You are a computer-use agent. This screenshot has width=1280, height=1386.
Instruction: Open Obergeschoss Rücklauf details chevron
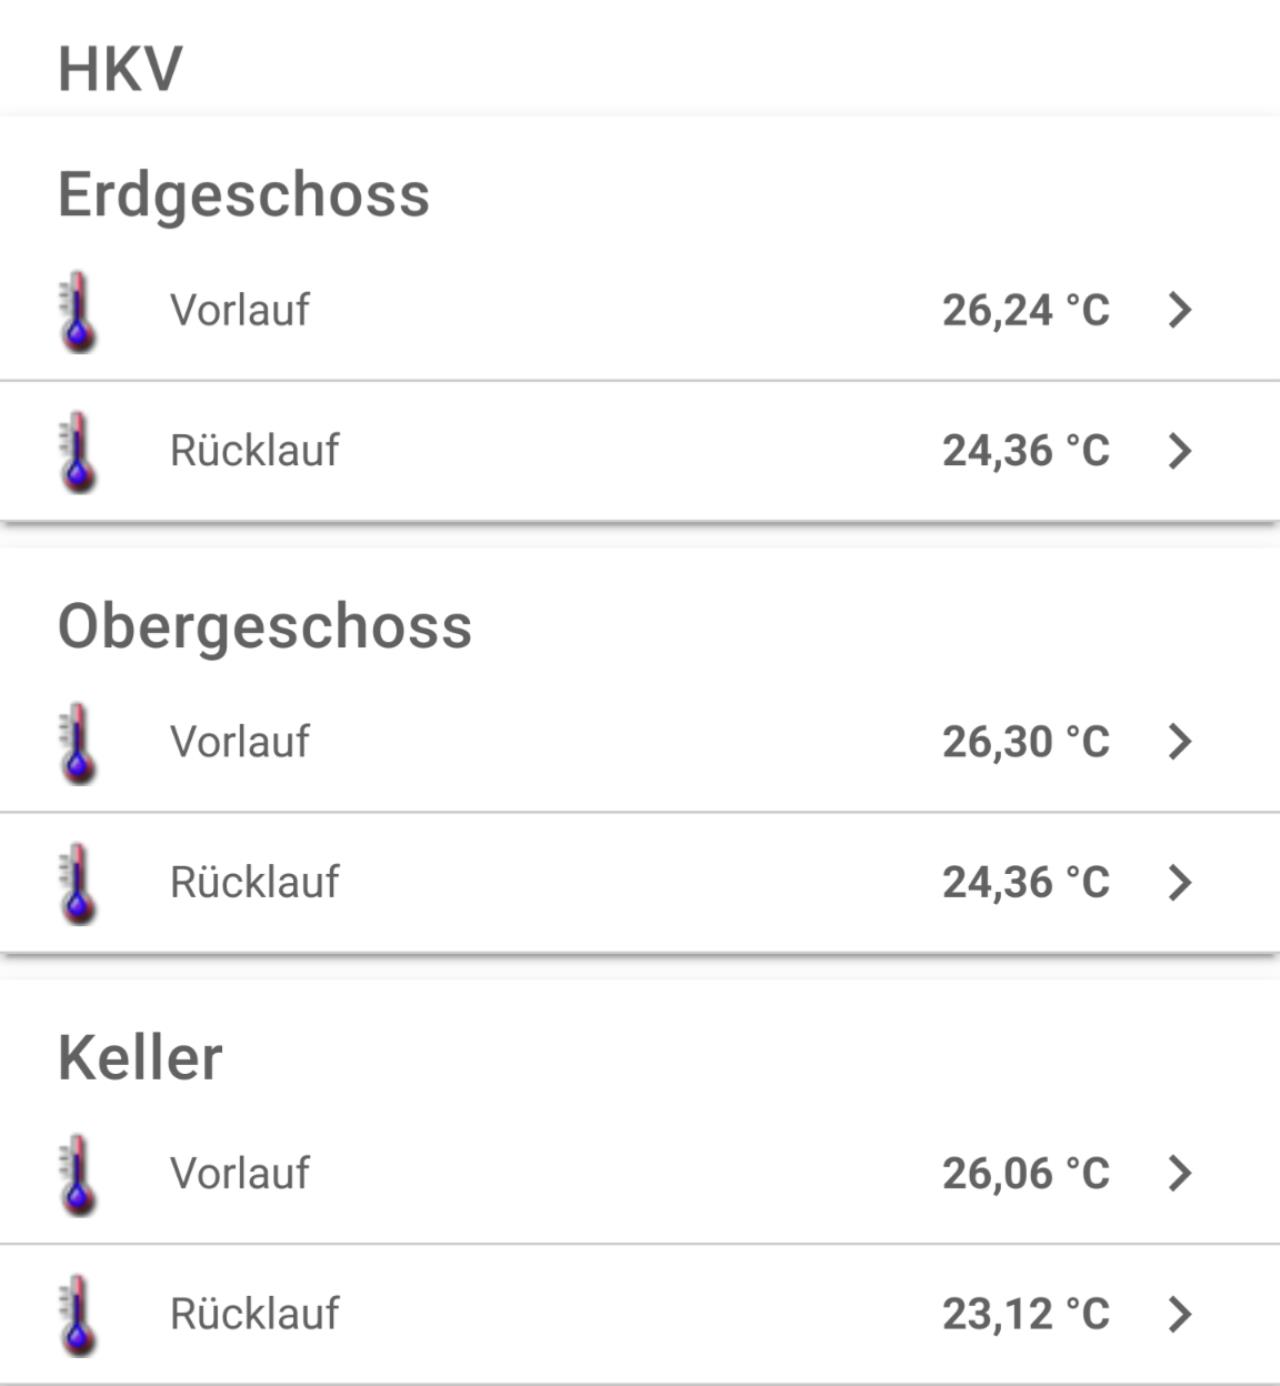coord(1180,883)
